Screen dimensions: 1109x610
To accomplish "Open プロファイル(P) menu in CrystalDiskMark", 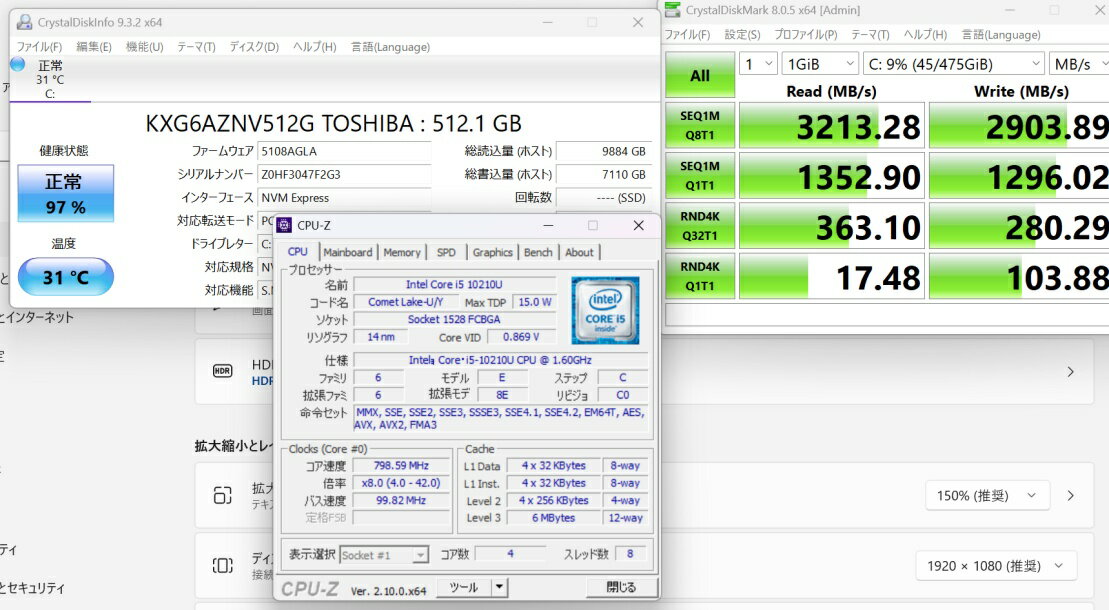I will tap(805, 34).
